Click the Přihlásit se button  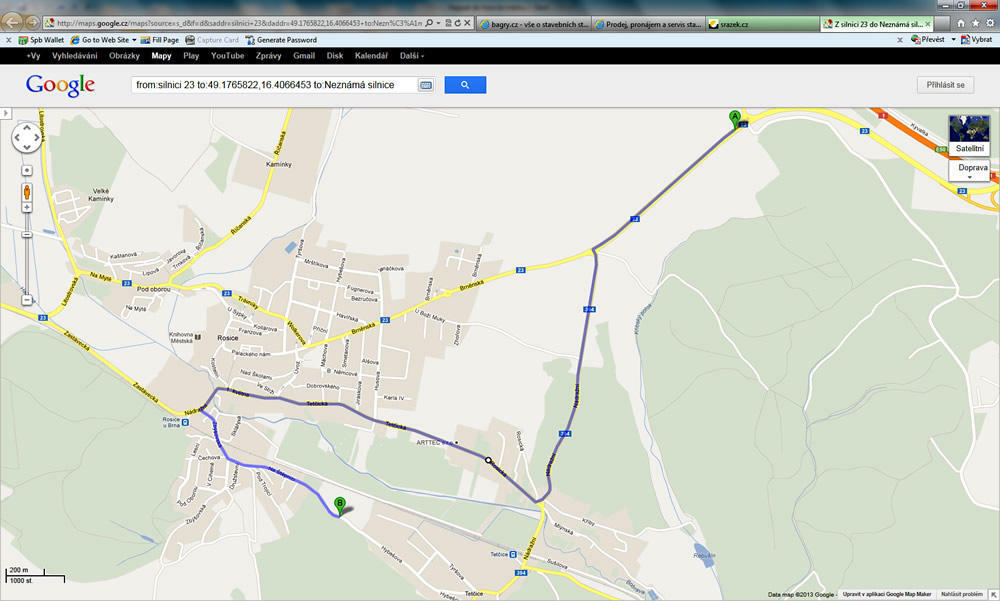click(945, 85)
